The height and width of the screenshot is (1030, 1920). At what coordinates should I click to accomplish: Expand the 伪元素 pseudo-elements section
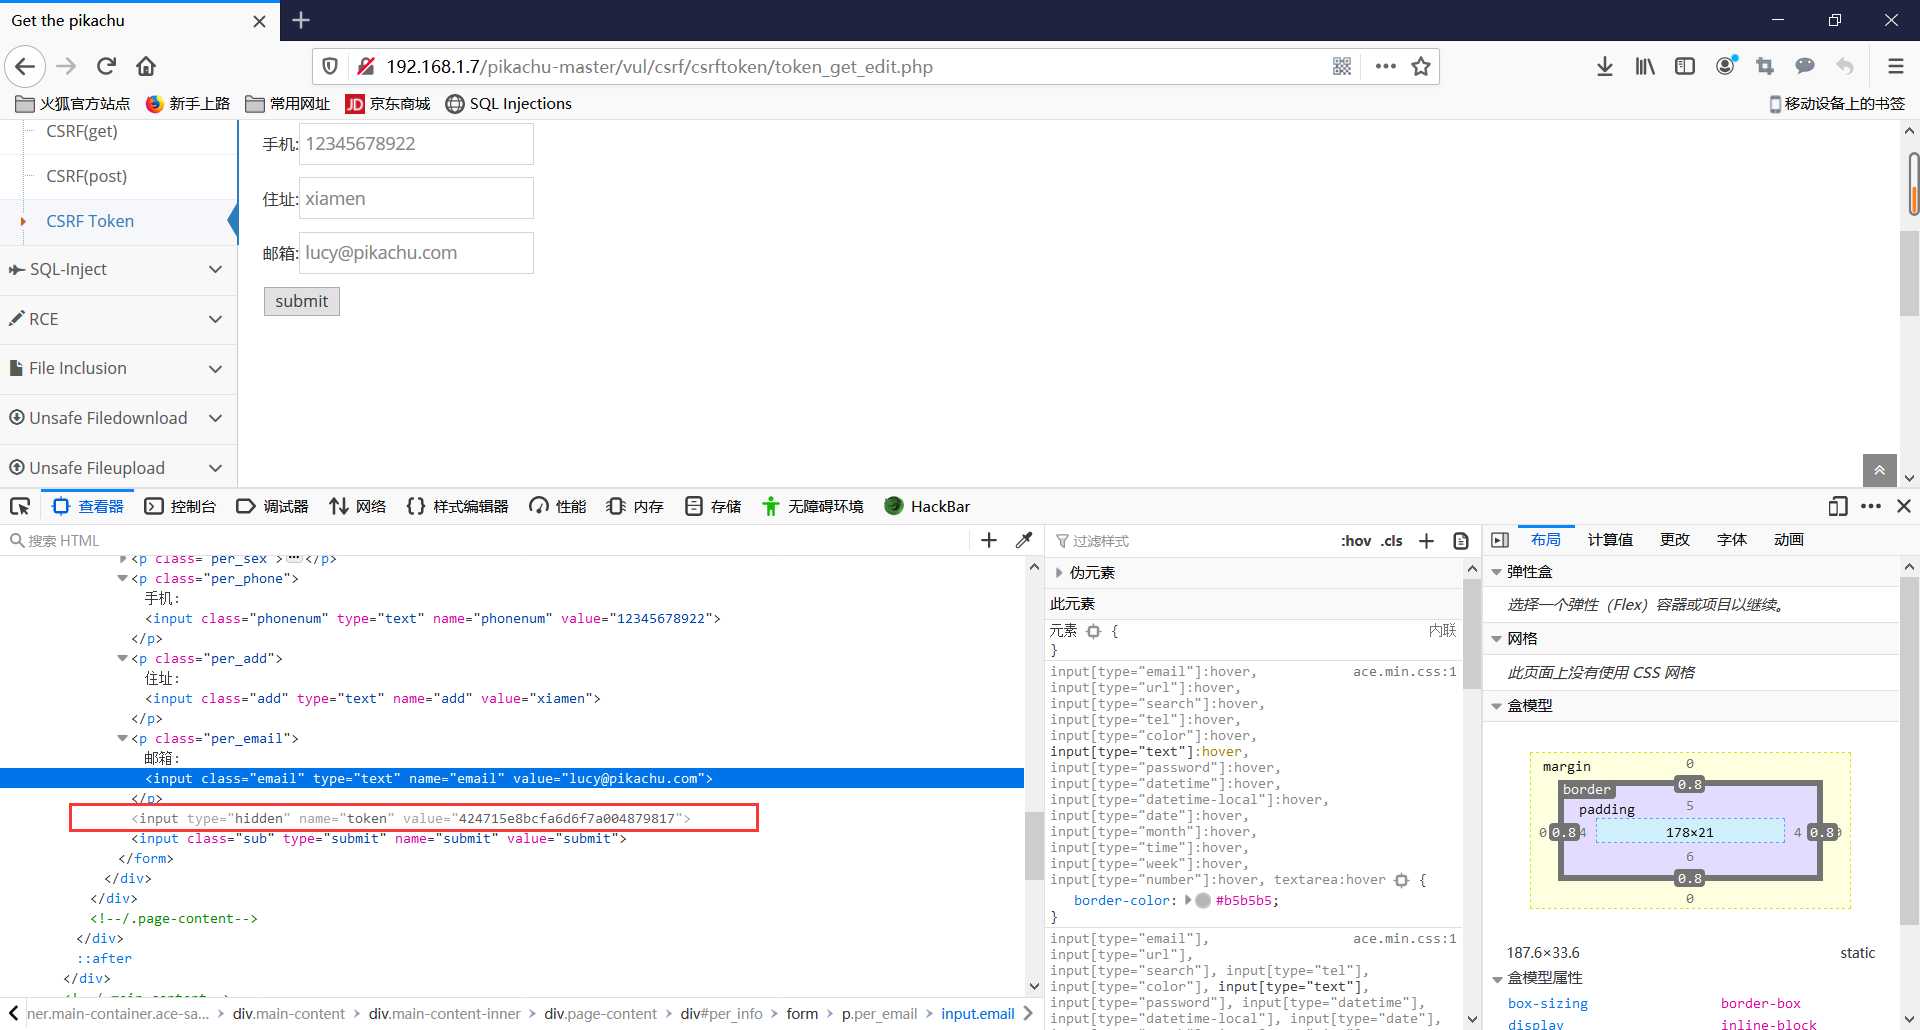[x=1060, y=573]
